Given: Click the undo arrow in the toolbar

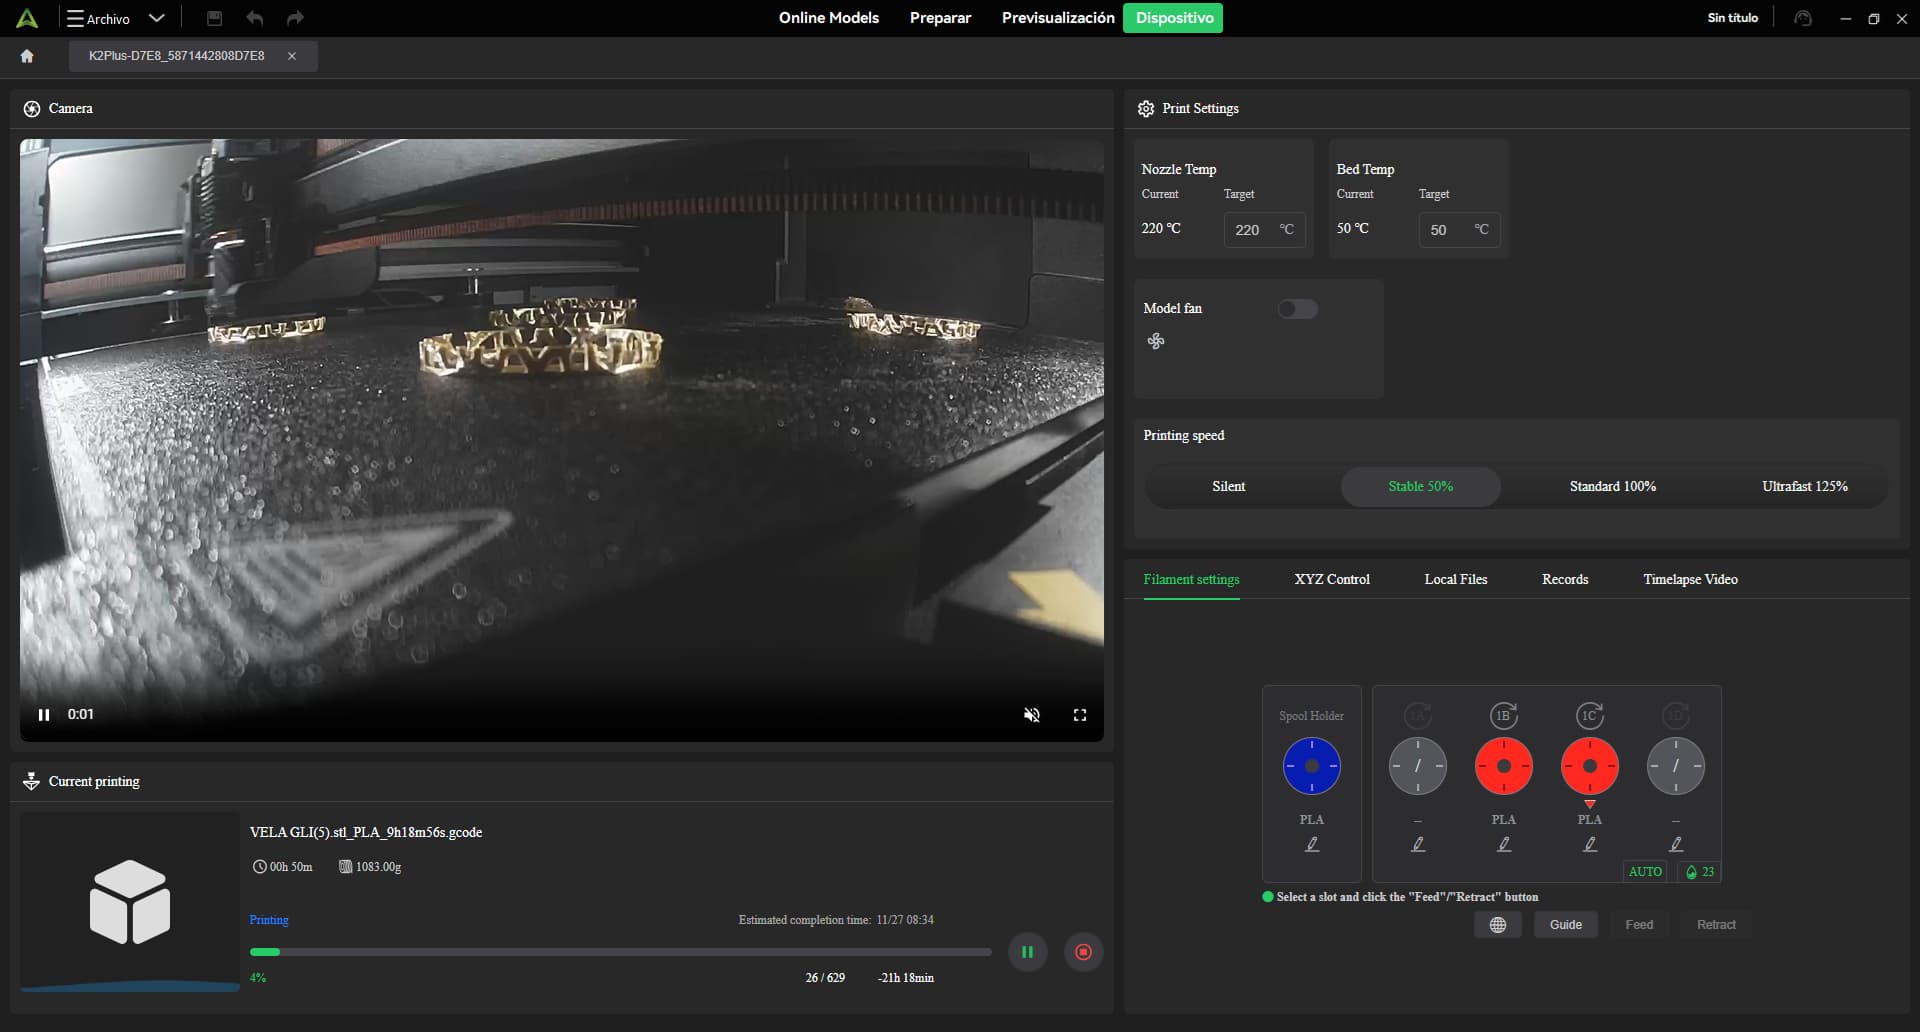Looking at the screenshot, I should (255, 18).
